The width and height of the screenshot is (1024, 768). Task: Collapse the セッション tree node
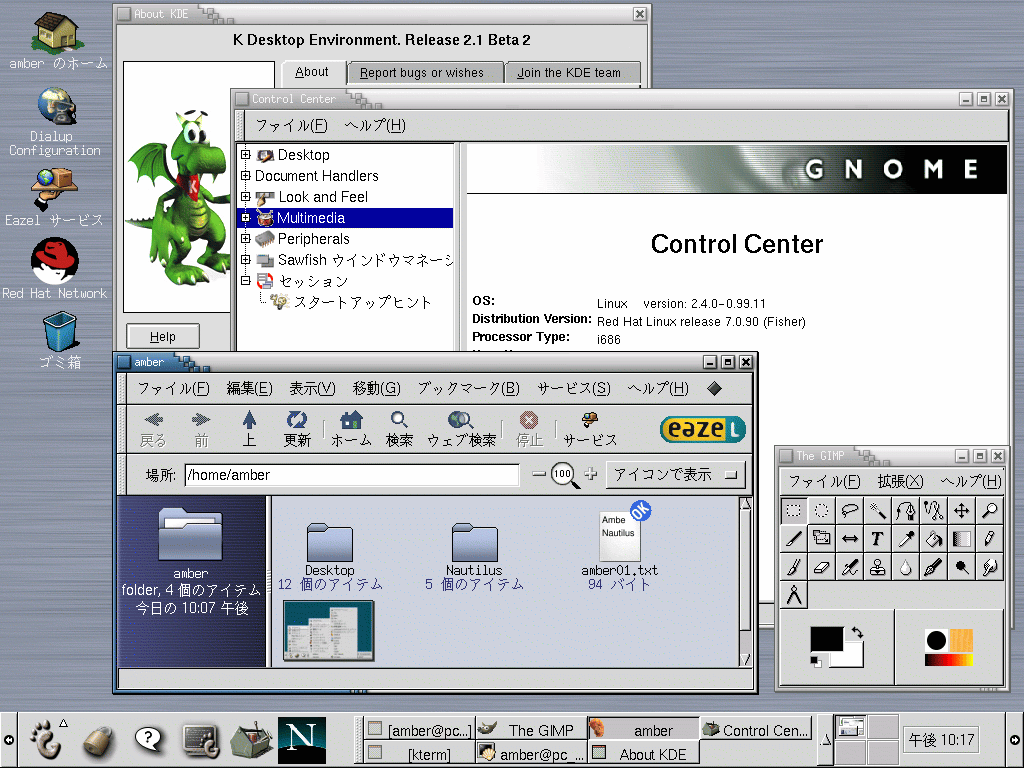[246, 281]
